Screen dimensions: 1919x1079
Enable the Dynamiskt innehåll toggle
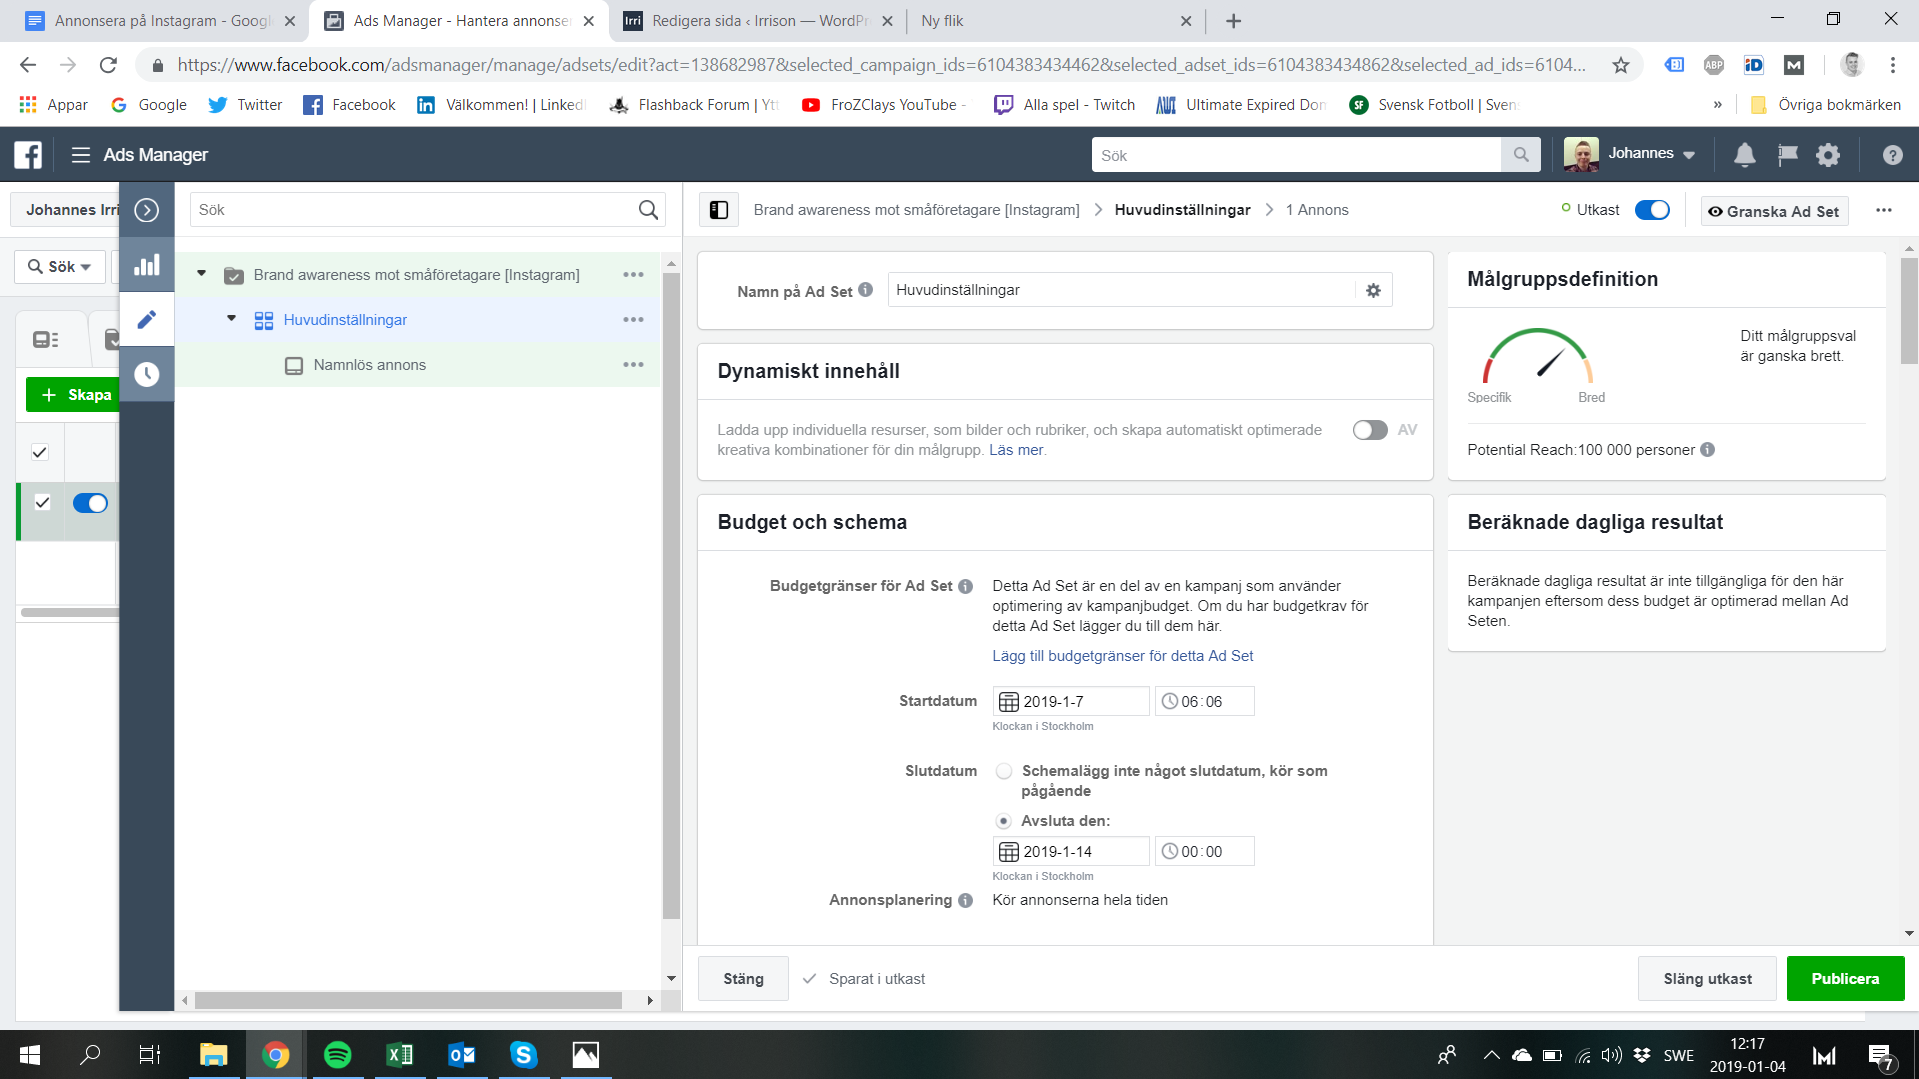1369,430
